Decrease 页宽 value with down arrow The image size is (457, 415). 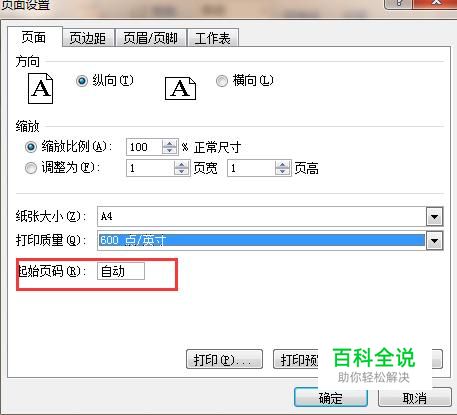tap(182, 171)
